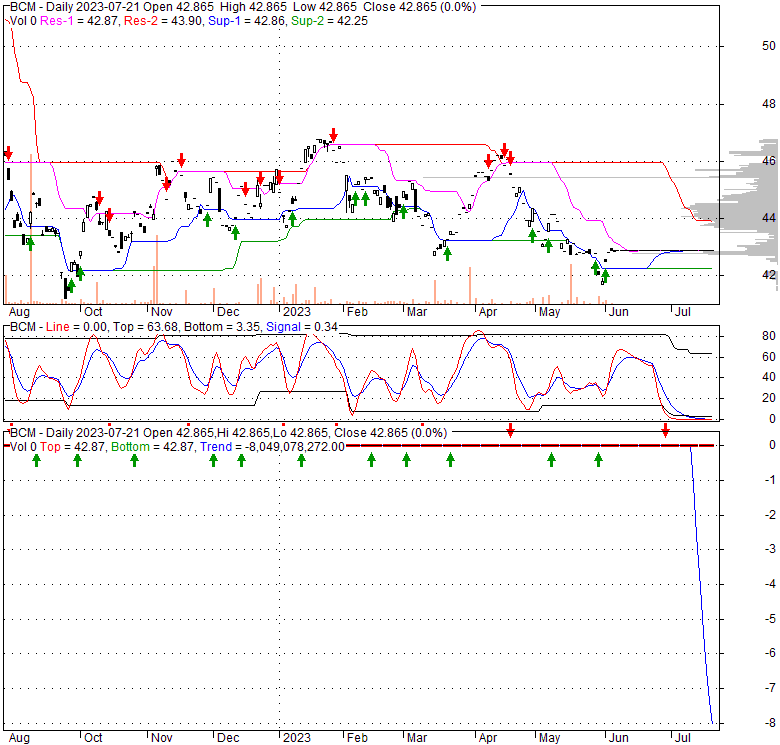The height and width of the screenshot is (745, 780).
Task: Click the -2 trend axis label
Action: pos(770,515)
